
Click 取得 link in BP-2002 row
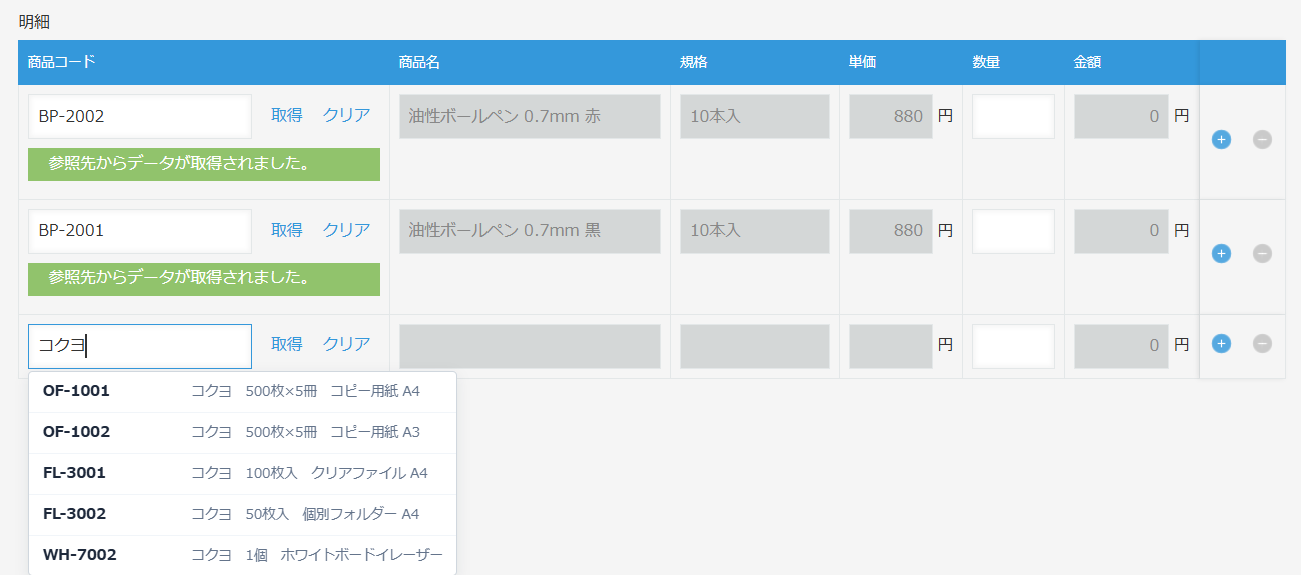287,115
